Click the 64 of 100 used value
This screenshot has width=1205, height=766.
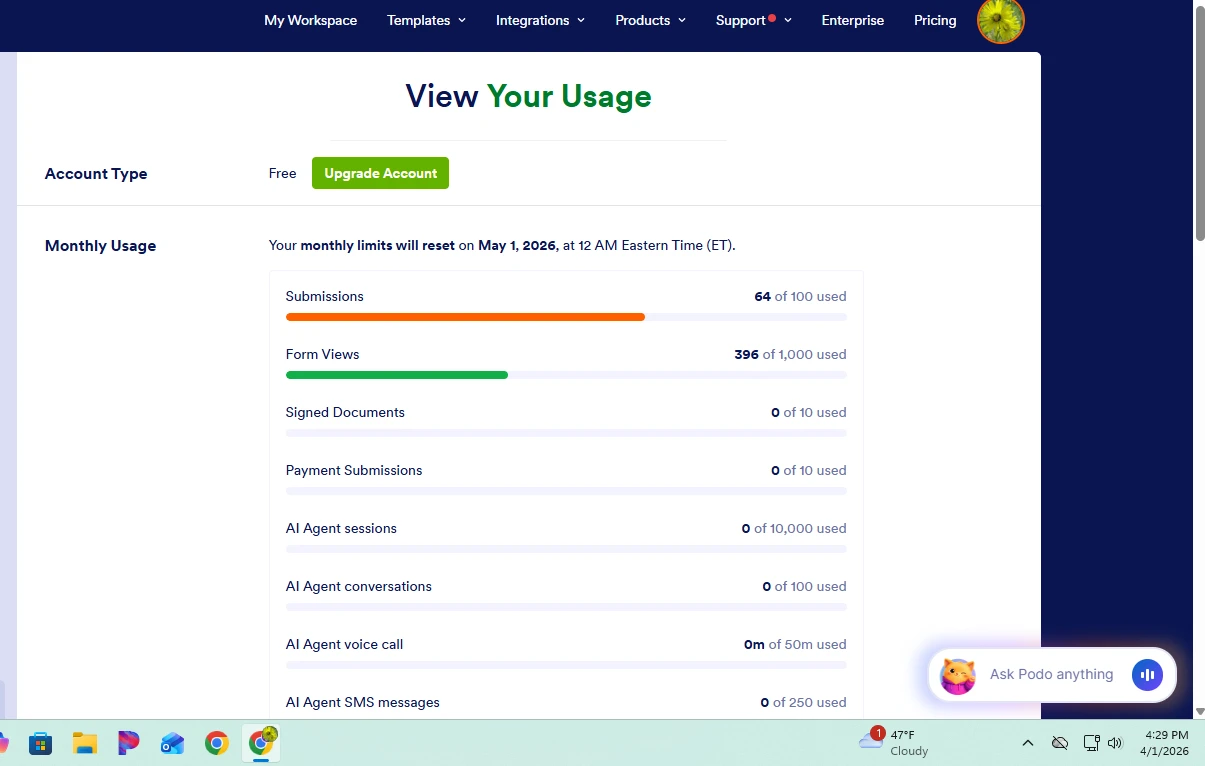tap(800, 296)
